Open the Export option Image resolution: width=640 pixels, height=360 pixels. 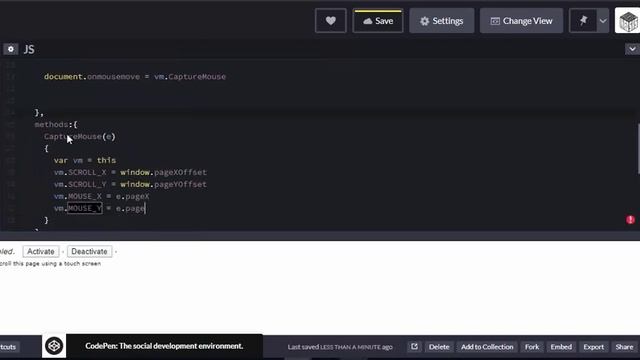point(593,347)
